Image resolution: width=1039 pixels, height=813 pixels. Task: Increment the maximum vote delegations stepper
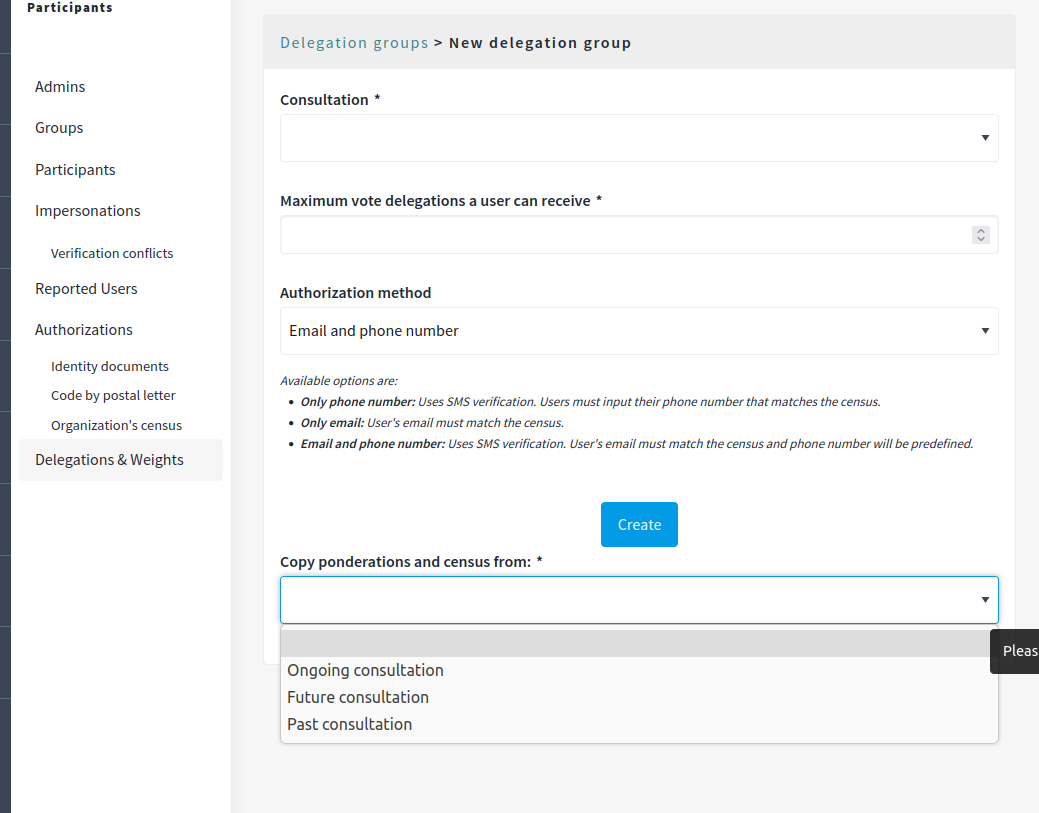[x=981, y=230]
